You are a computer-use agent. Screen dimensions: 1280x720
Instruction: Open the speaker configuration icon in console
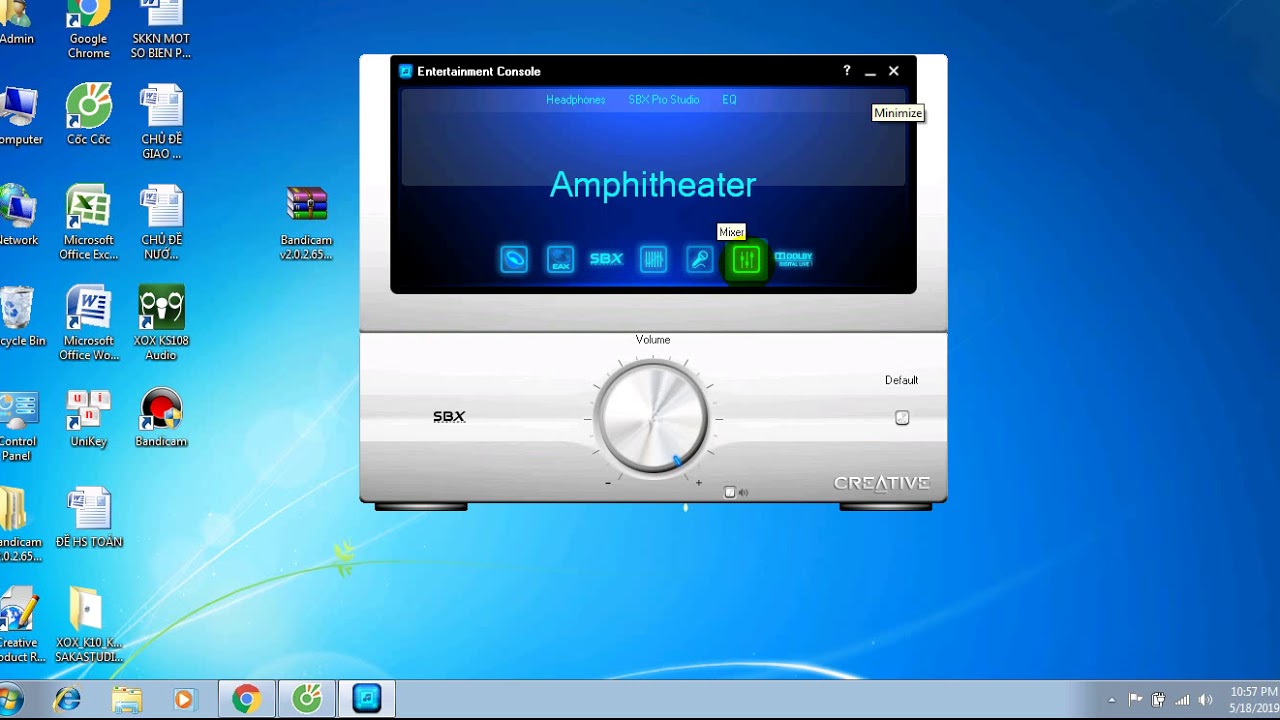click(514, 260)
